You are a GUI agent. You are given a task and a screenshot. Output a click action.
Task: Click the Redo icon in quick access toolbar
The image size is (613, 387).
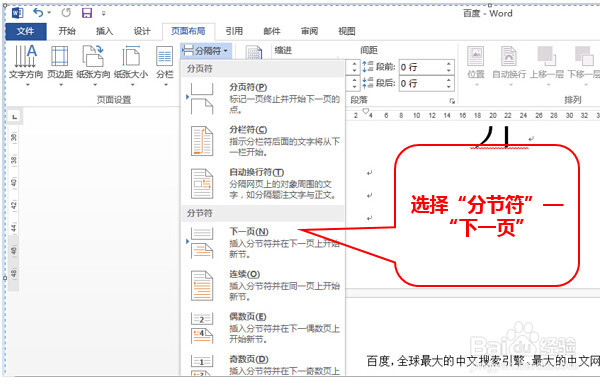pyautogui.click(x=66, y=13)
